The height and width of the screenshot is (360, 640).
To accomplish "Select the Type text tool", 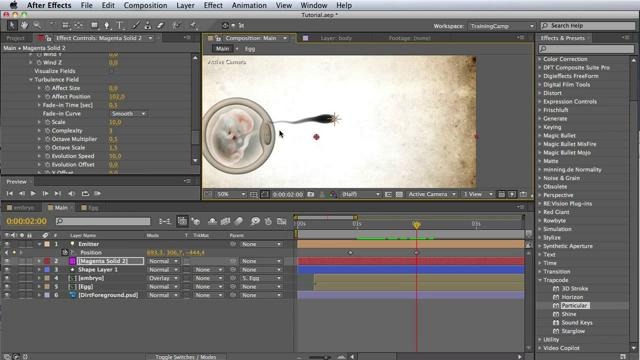I will pyautogui.click(x=120, y=25).
